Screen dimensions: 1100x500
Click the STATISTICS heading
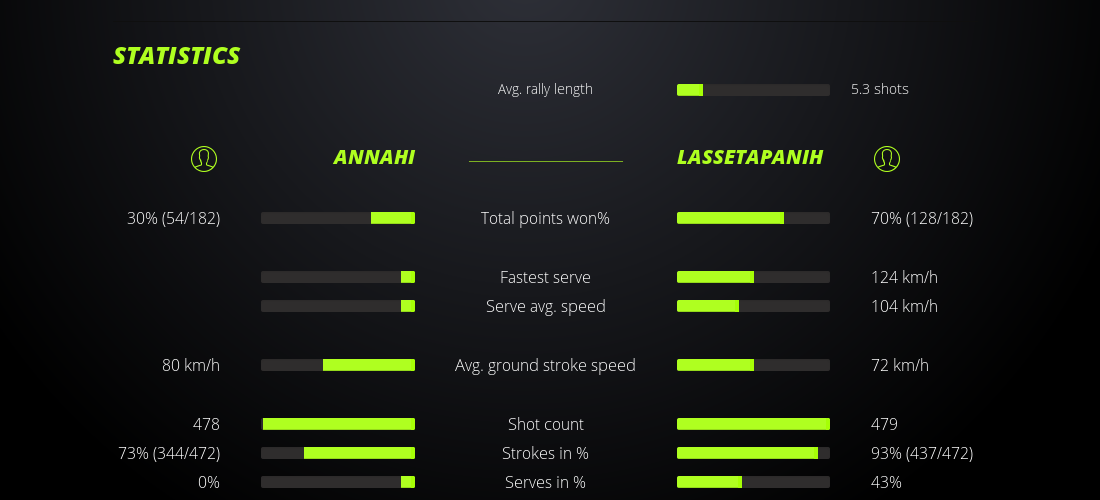[x=177, y=56]
